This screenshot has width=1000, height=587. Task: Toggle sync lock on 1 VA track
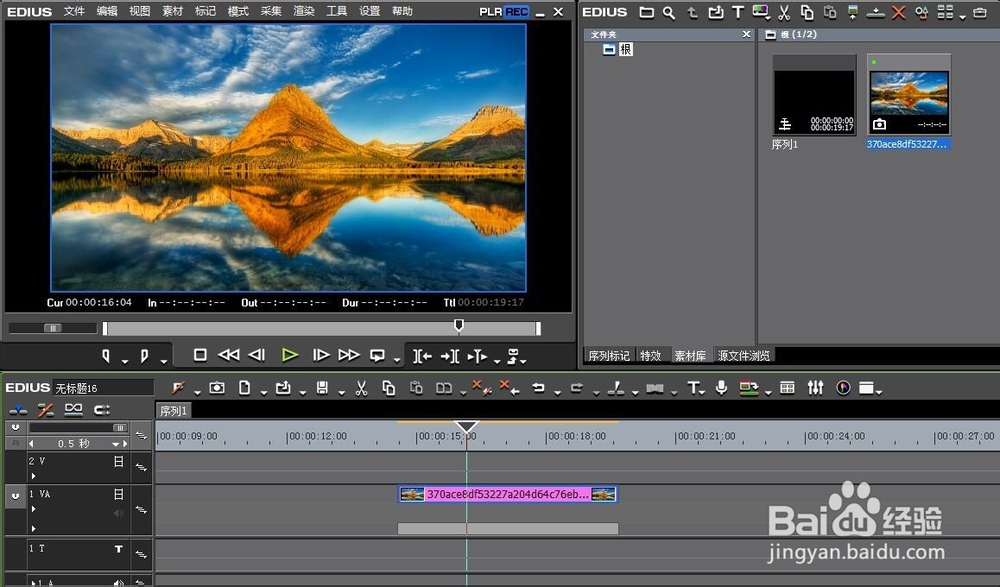point(142,510)
